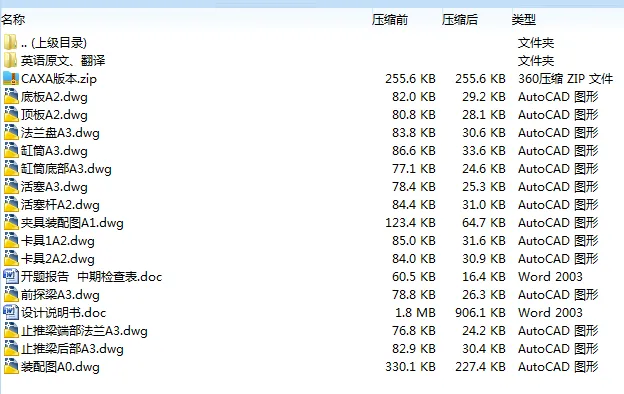Select the file name 法兰盘A3.dwg
Screen dimensions: 624x394
pos(60,133)
